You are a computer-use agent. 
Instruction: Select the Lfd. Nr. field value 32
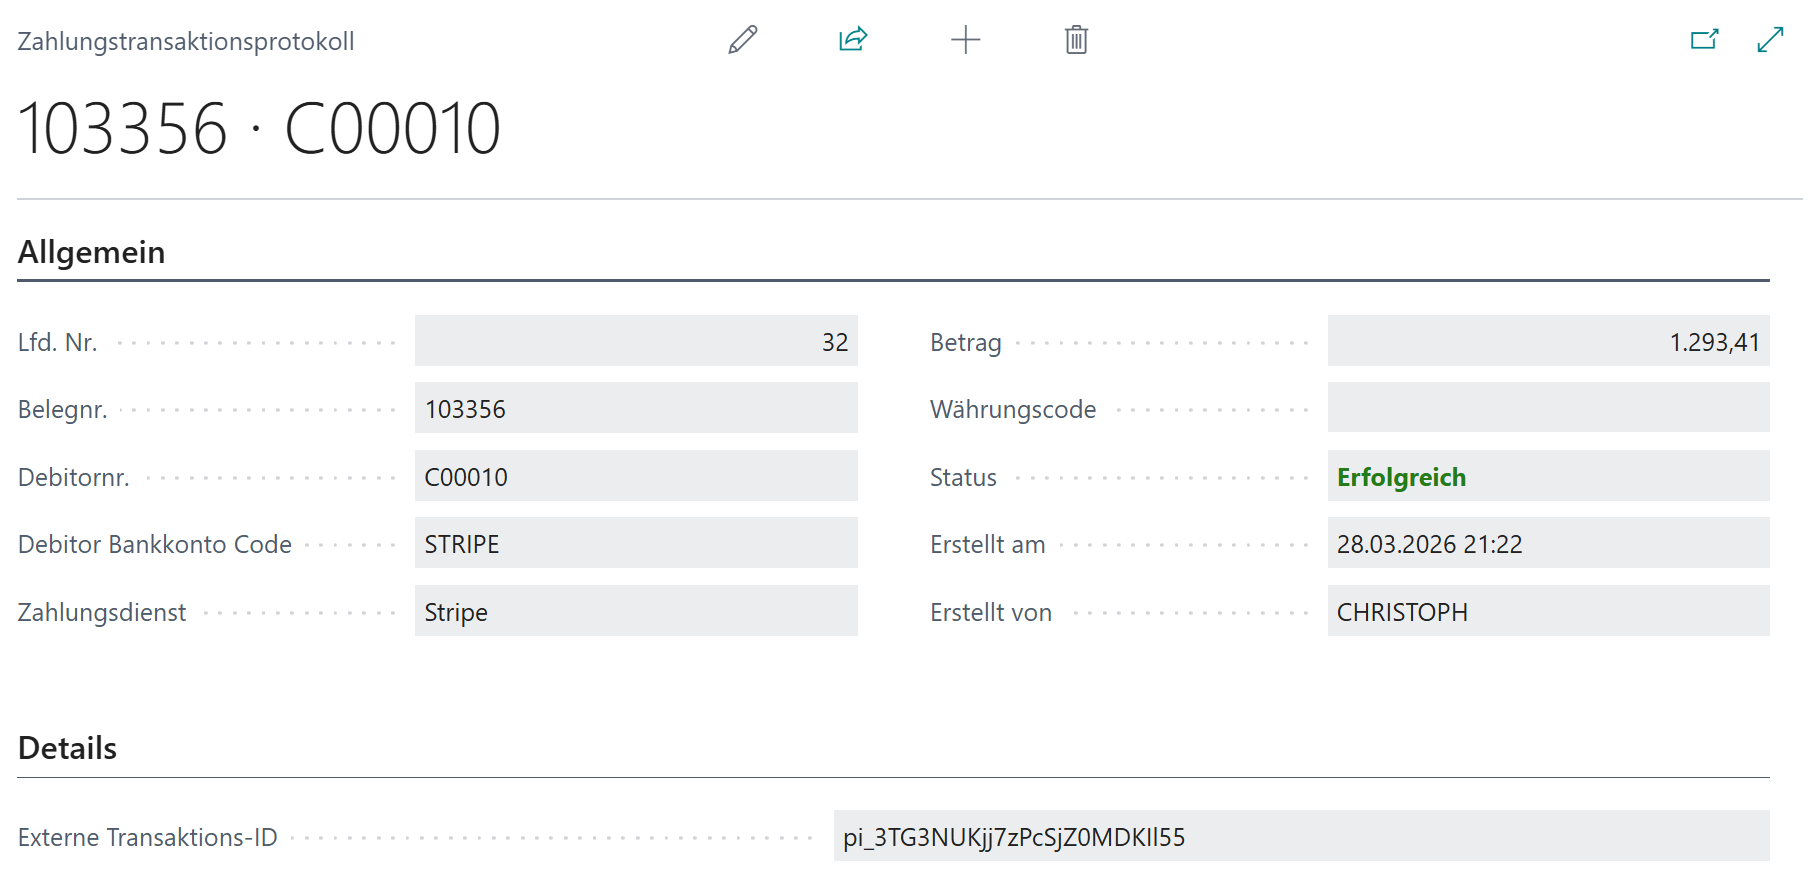click(x=636, y=342)
